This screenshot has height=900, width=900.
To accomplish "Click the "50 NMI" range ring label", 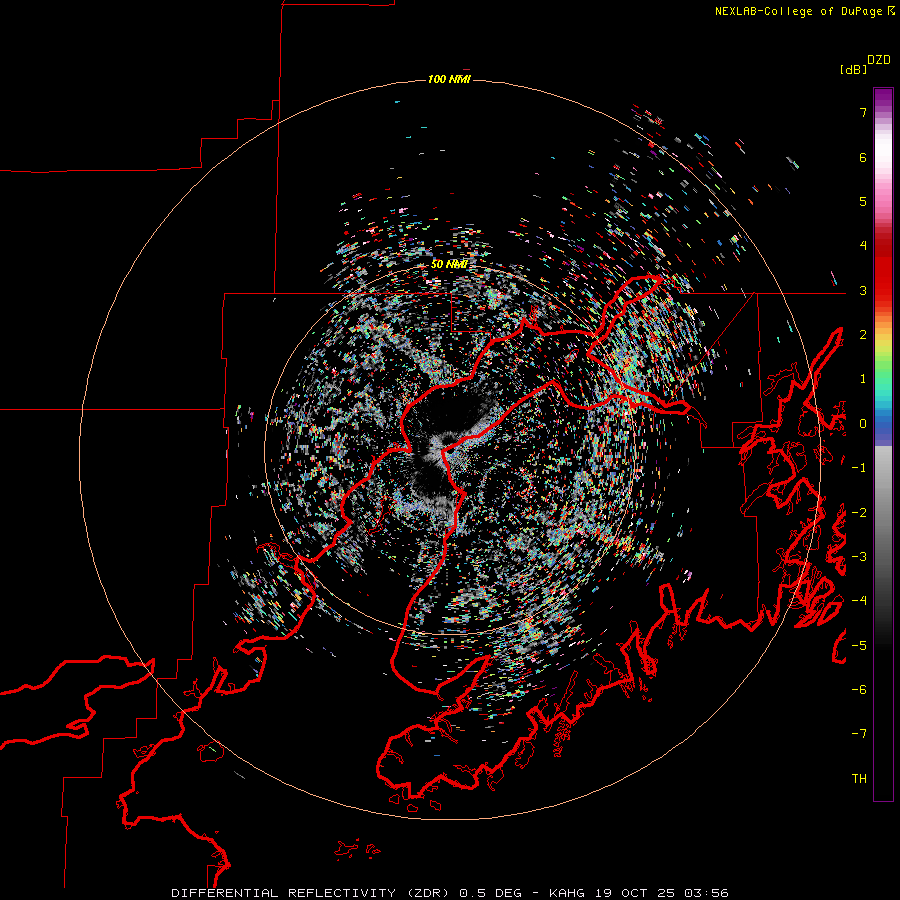I will pos(449,264).
